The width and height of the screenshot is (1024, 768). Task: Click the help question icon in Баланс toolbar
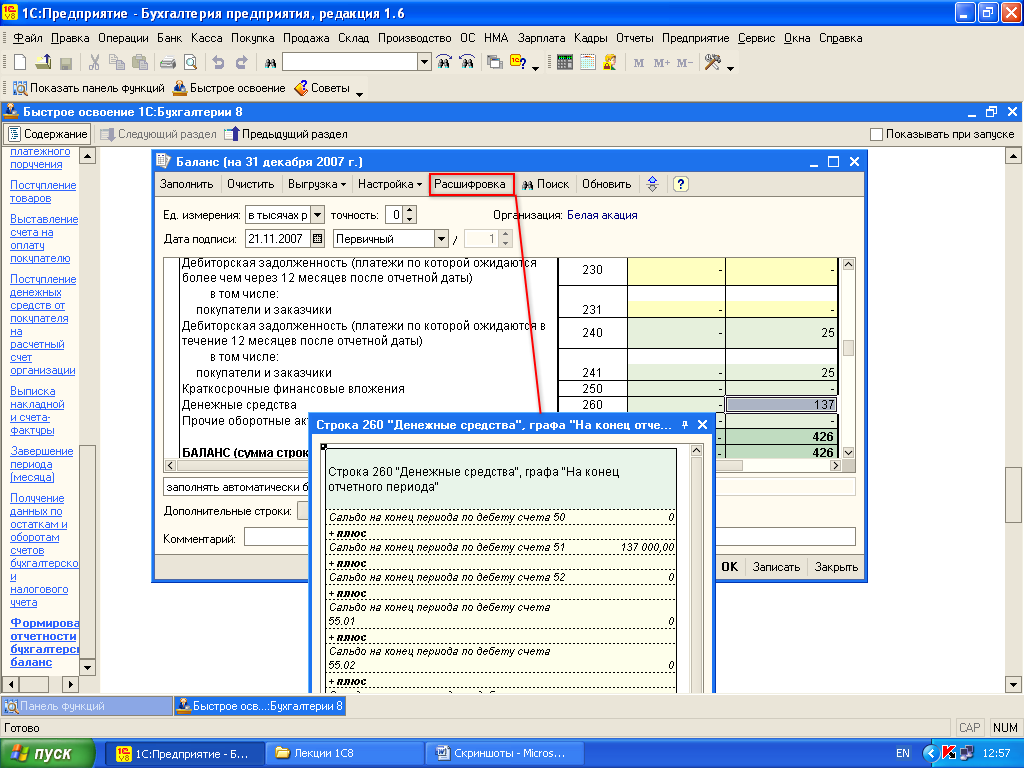coord(680,184)
